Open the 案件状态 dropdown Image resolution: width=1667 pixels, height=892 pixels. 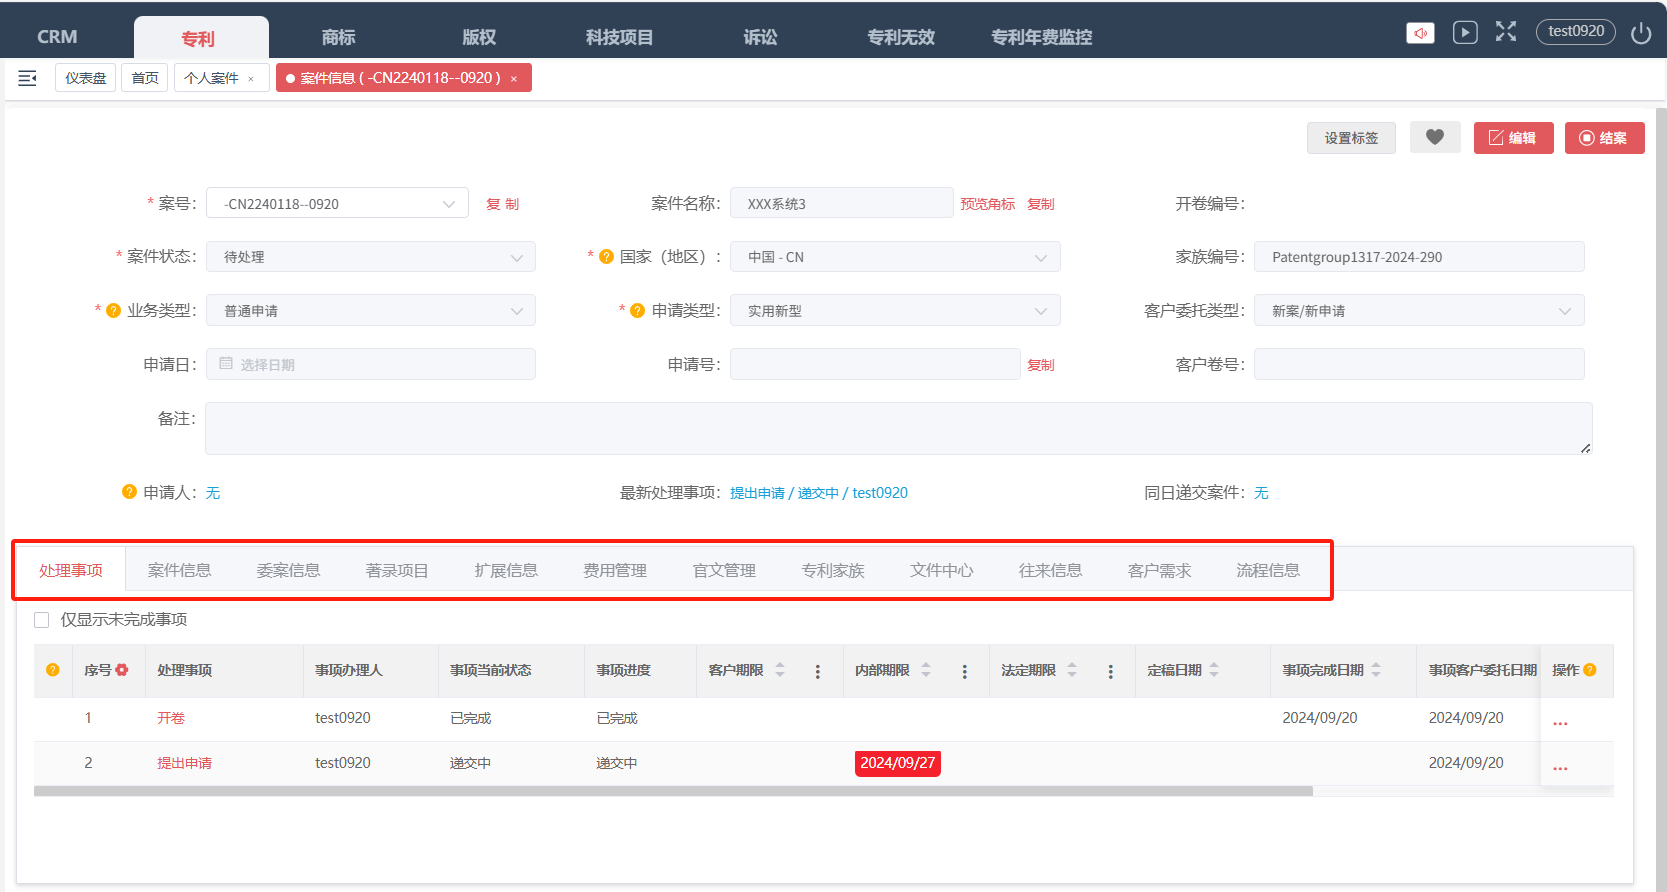(371, 257)
